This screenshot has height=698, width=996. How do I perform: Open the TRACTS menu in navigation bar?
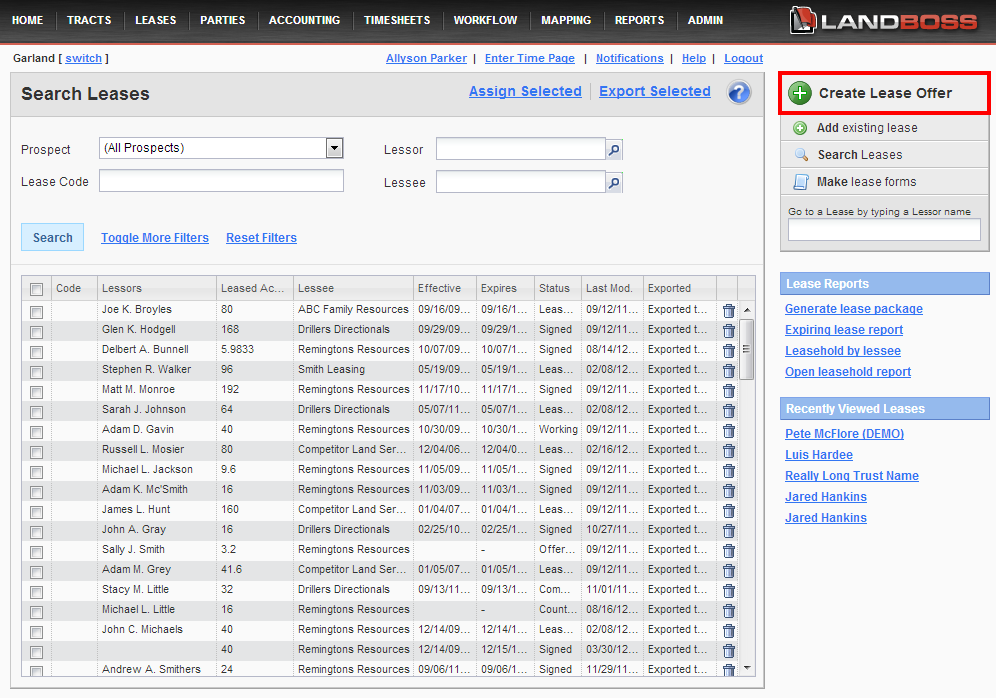pyautogui.click(x=89, y=20)
